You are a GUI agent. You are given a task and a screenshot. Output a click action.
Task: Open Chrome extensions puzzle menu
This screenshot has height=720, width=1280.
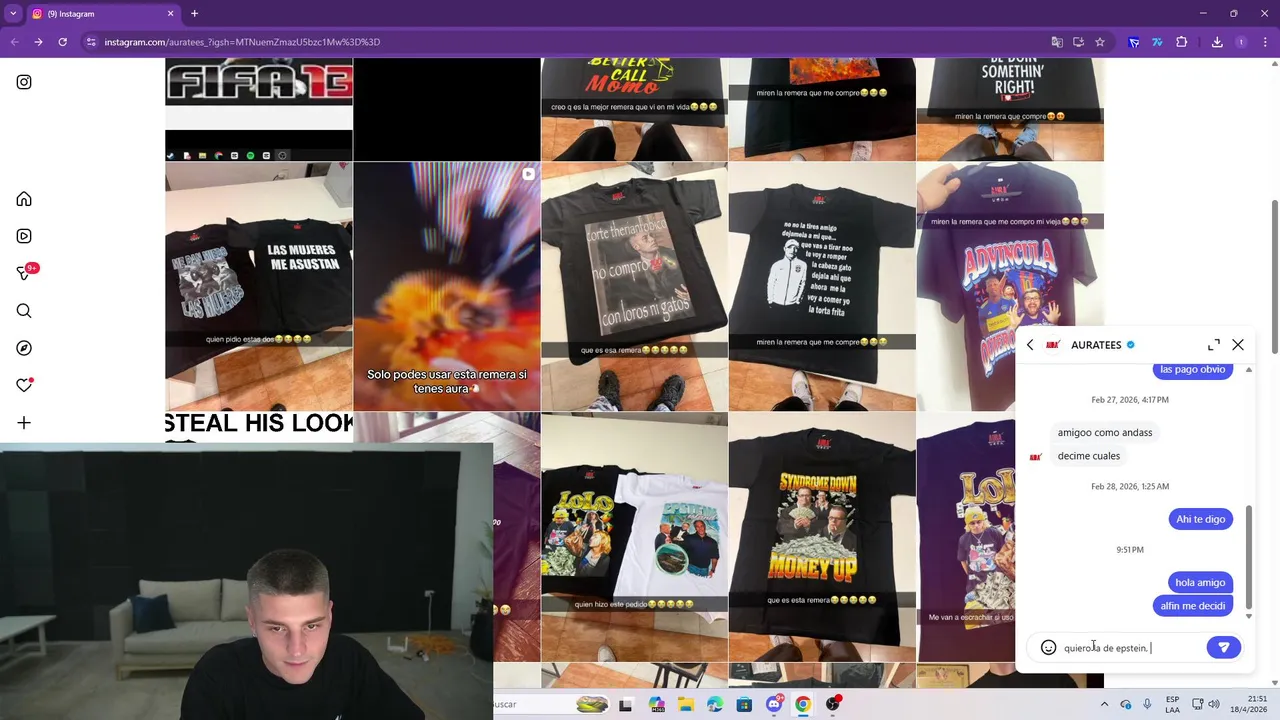coord(1182,42)
